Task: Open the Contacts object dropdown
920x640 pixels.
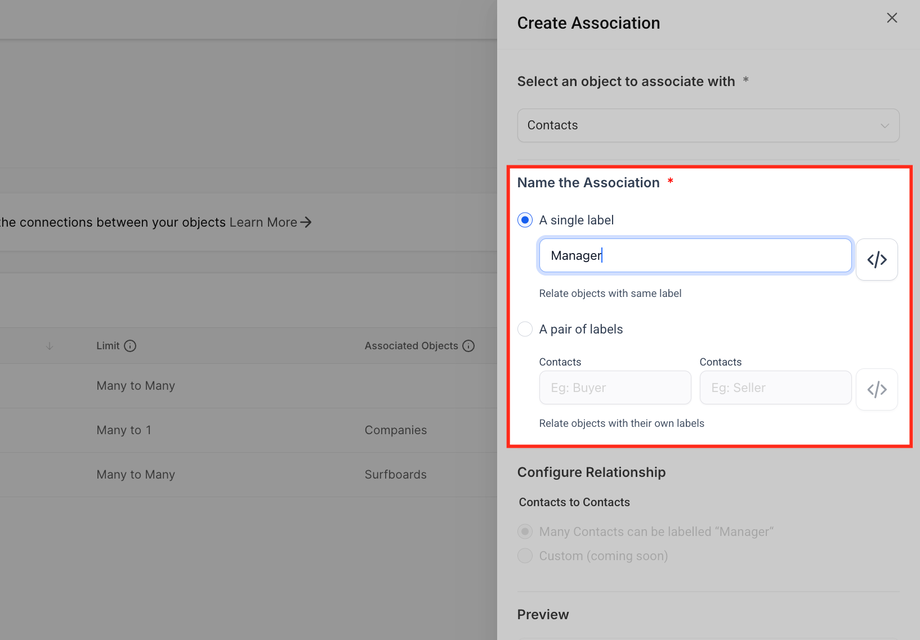Action: (707, 125)
